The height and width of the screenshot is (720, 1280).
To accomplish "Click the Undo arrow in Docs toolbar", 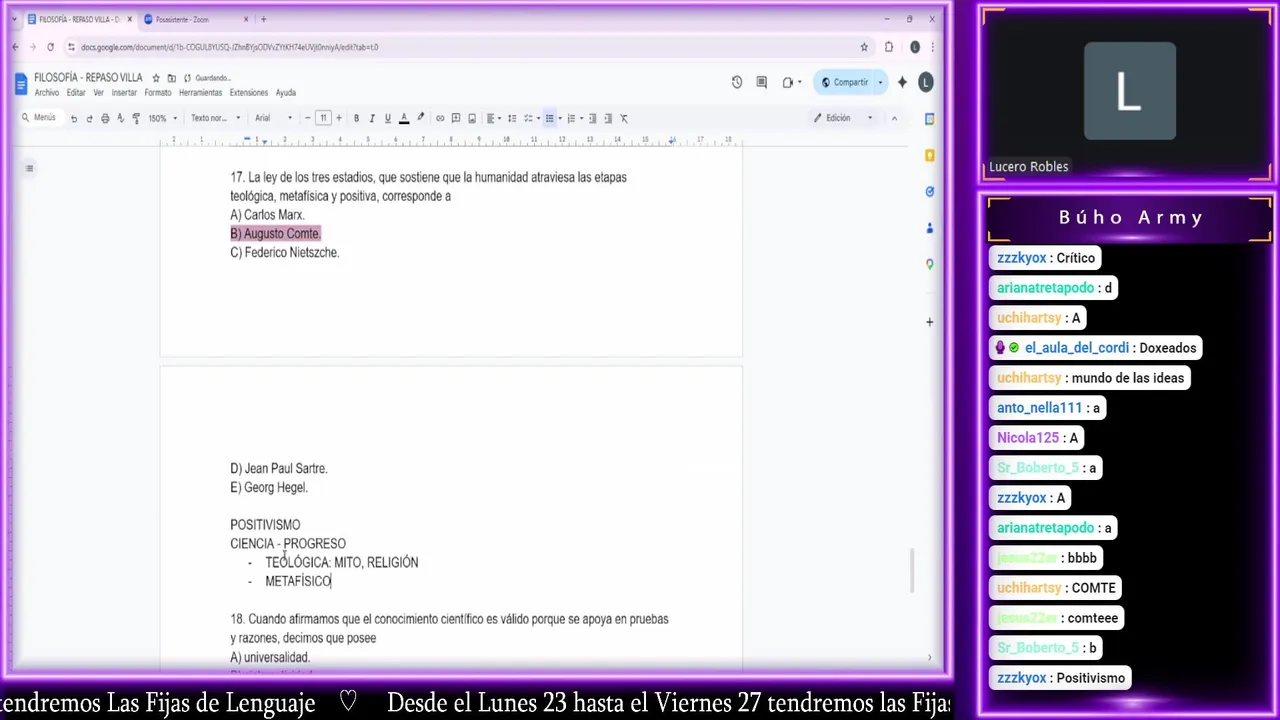I will coord(73,118).
